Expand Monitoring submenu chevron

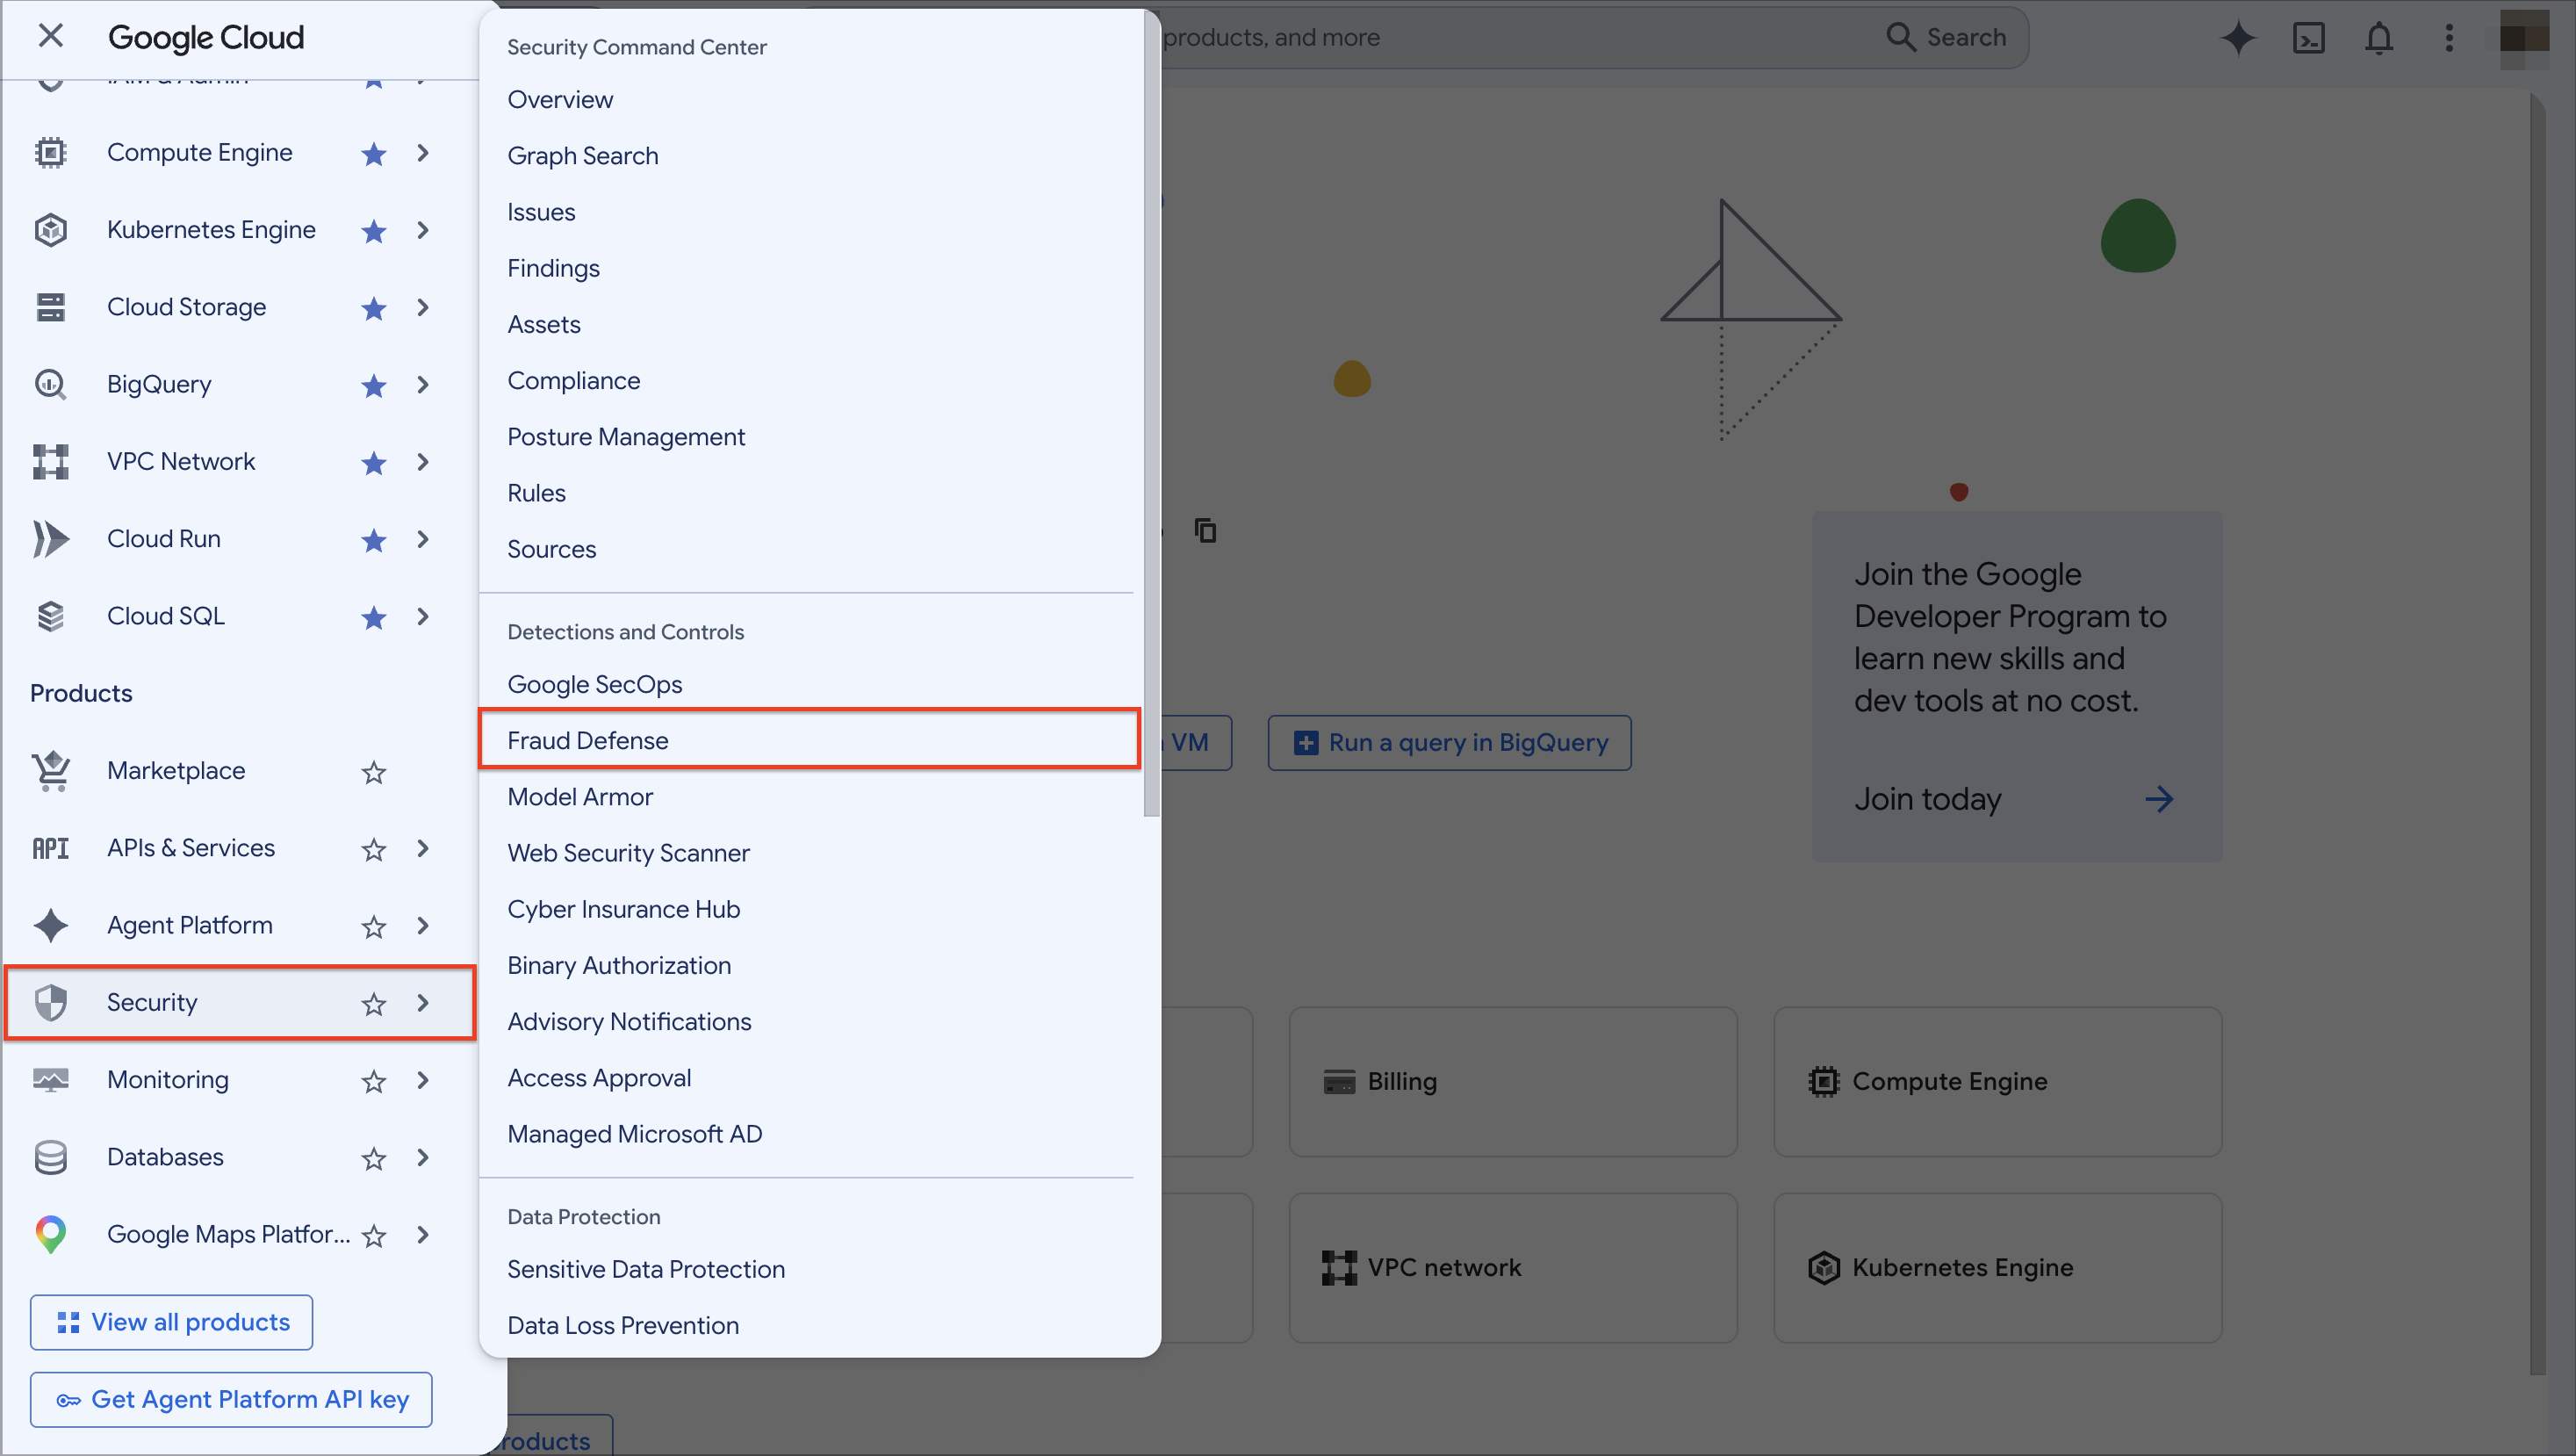pos(423,1080)
